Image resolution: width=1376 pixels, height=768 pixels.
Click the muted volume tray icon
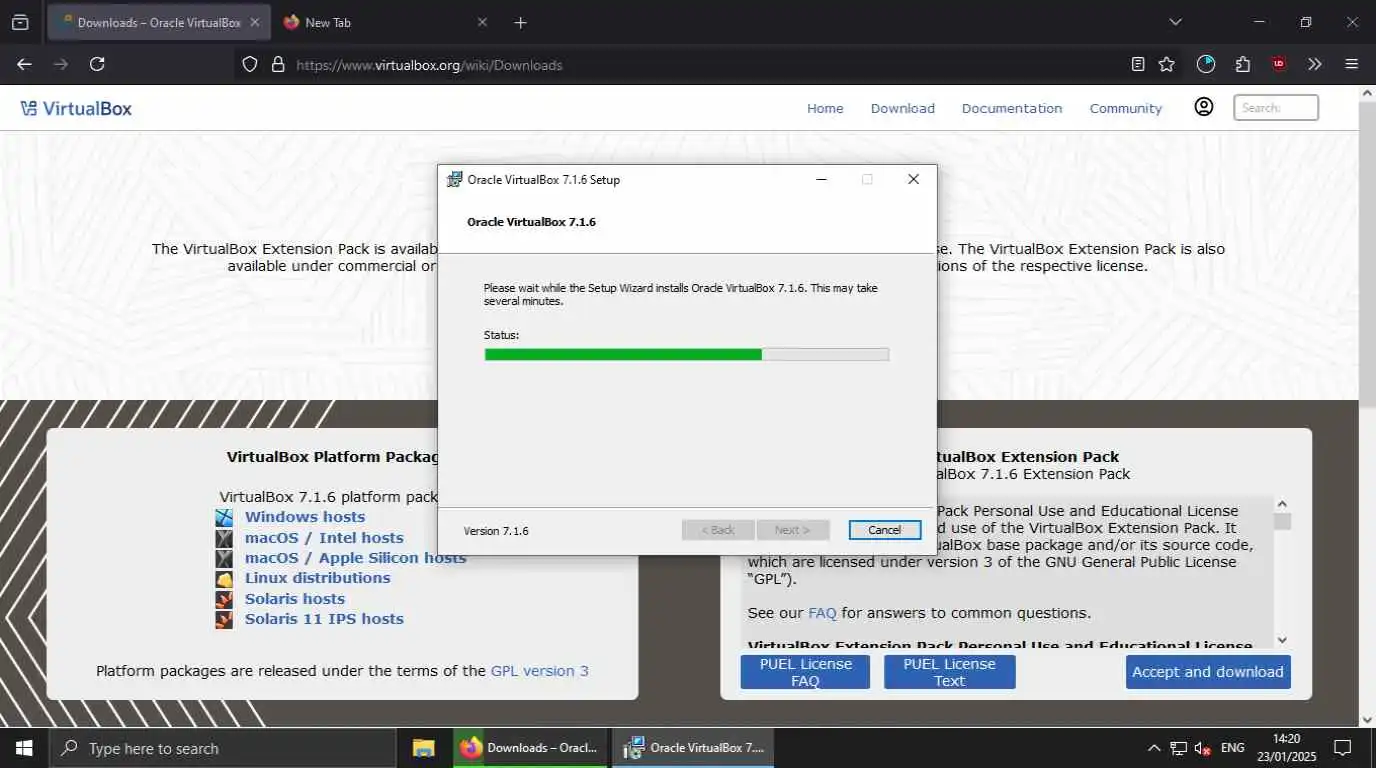click(x=1203, y=748)
